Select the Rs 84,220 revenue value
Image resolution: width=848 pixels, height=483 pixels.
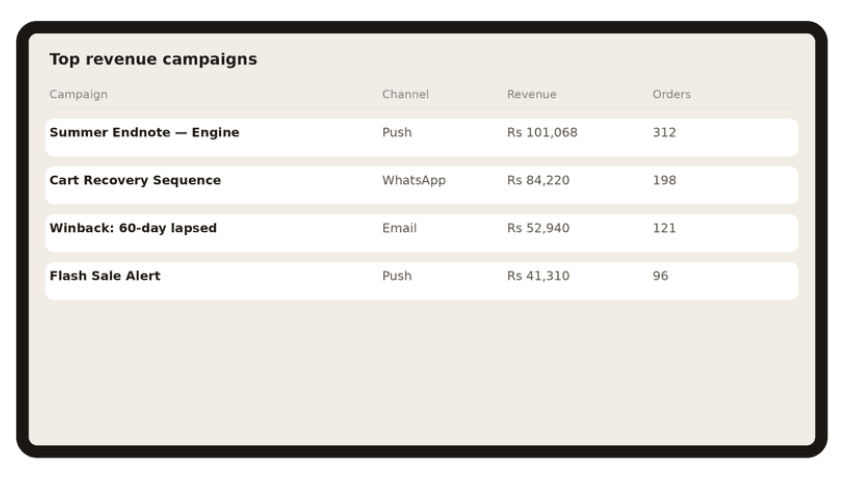[538, 180]
